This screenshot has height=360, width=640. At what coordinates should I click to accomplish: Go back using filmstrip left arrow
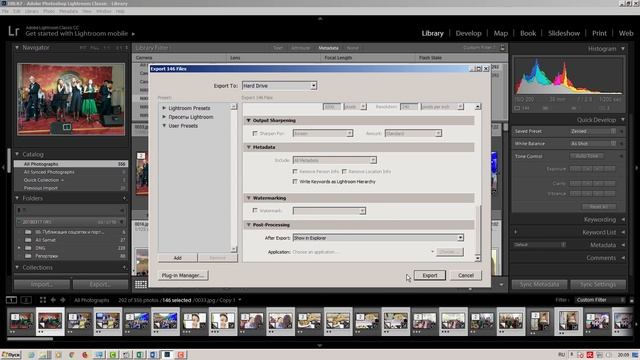(x=53, y=300)
